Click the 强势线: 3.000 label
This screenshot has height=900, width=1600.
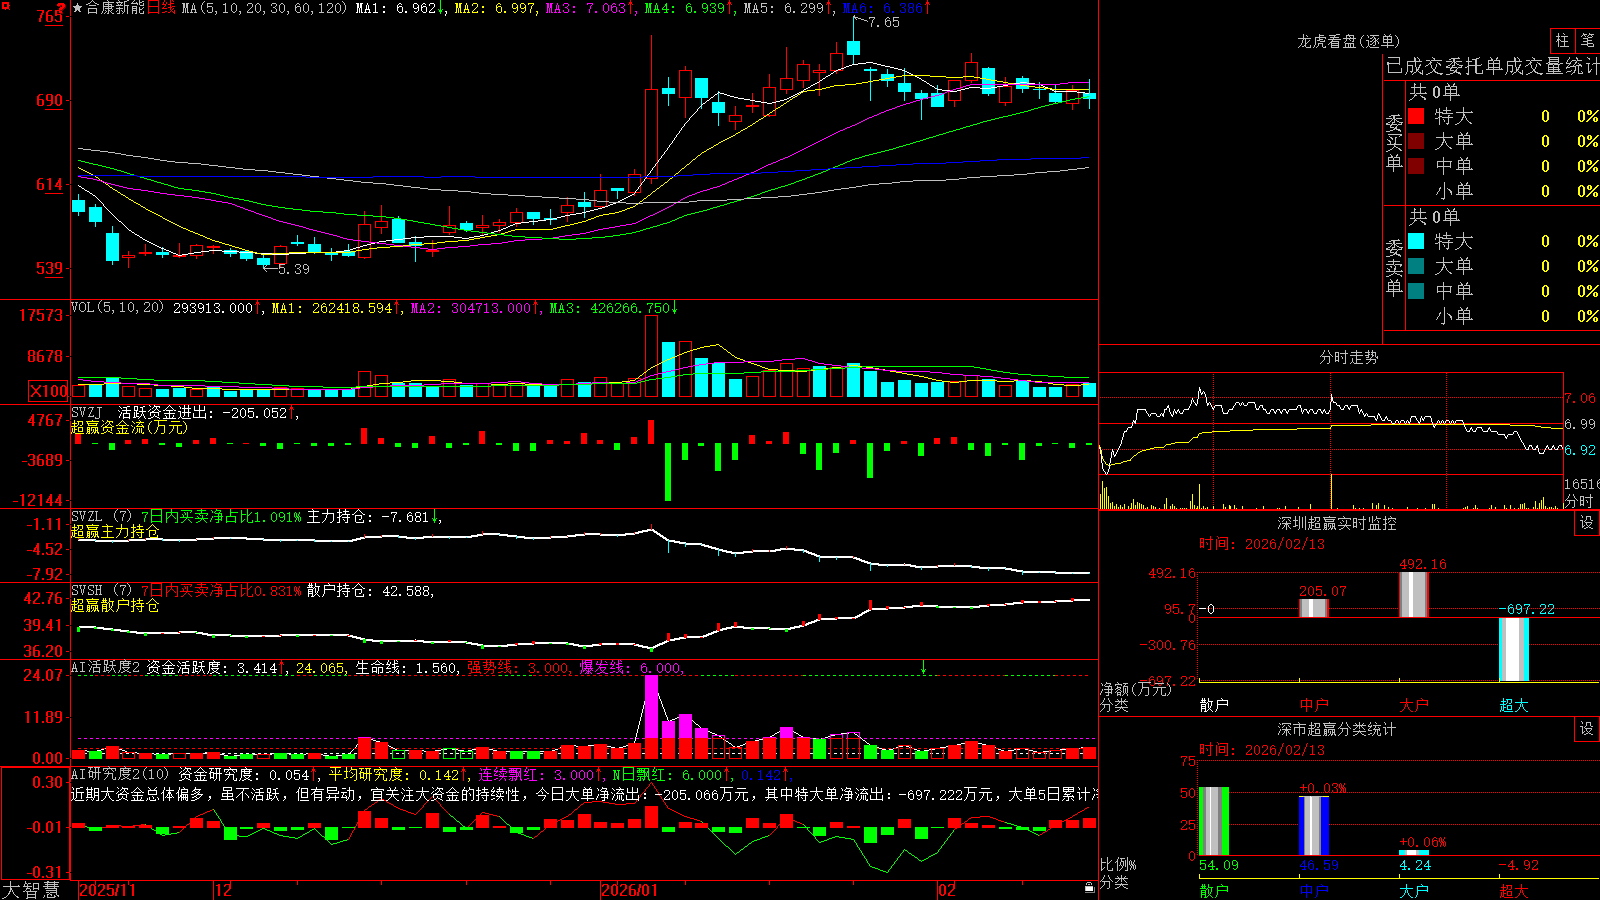(x=520, y=667)
